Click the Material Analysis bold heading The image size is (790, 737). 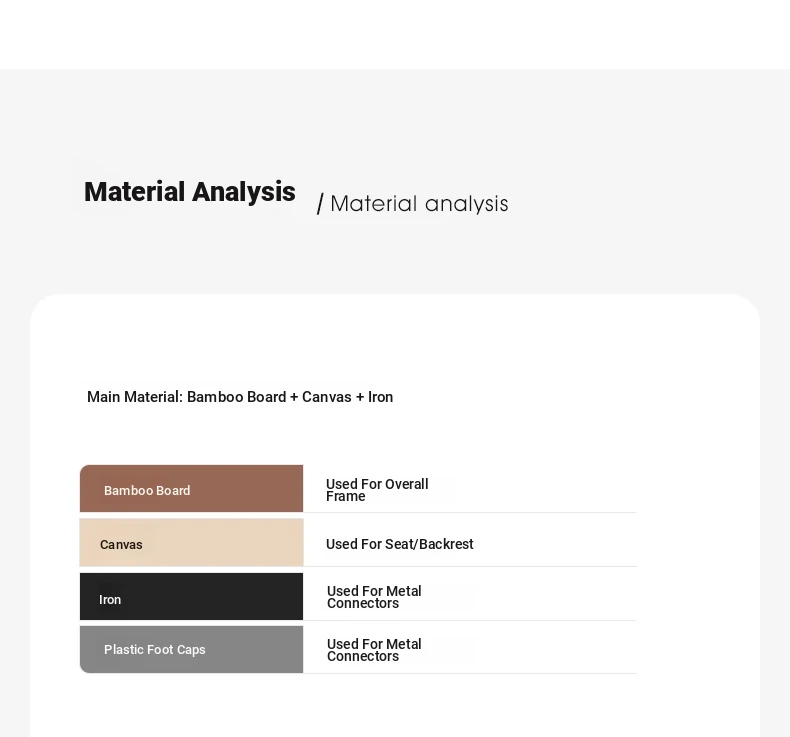pos(189,192)
